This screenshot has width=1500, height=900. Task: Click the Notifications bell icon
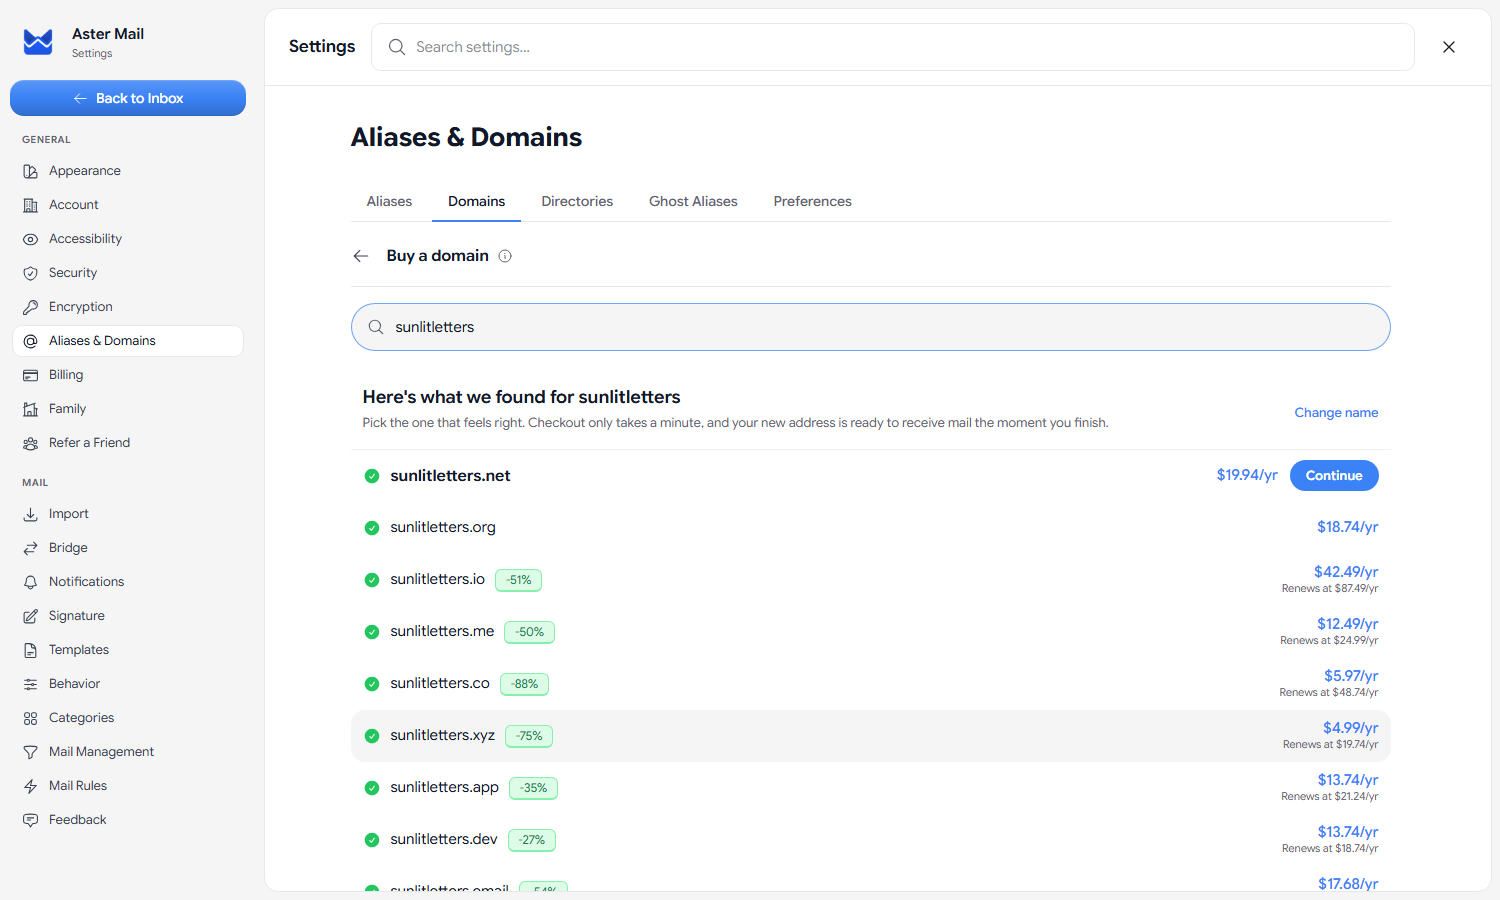coord(31,582)
